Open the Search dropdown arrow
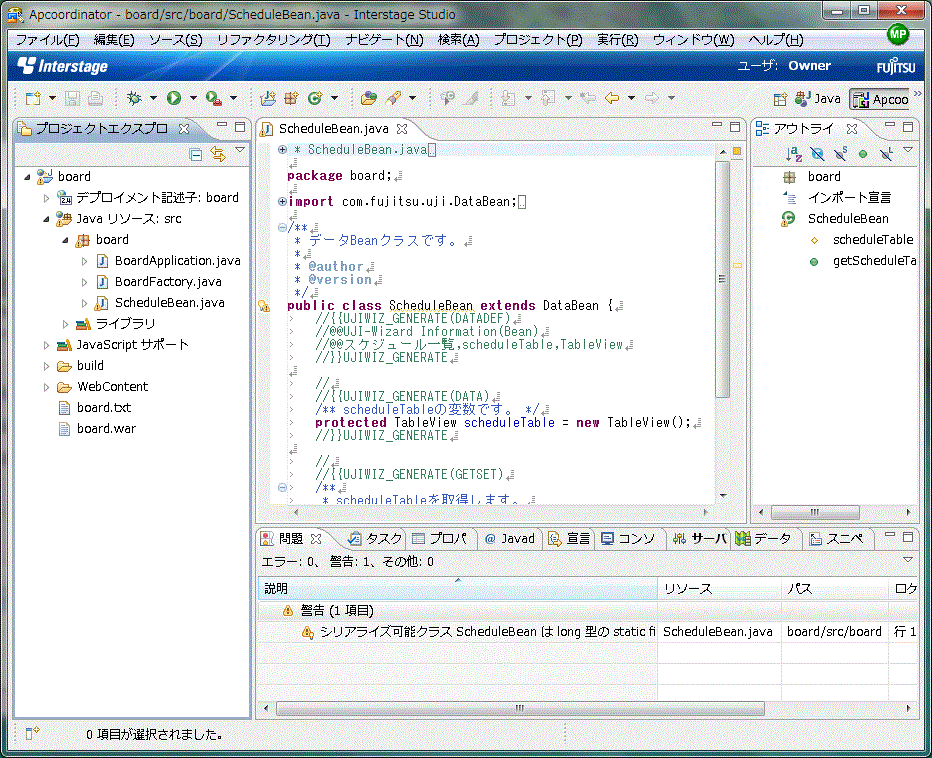The width and height of the screenshot is (932, 758). coord(413,98)
